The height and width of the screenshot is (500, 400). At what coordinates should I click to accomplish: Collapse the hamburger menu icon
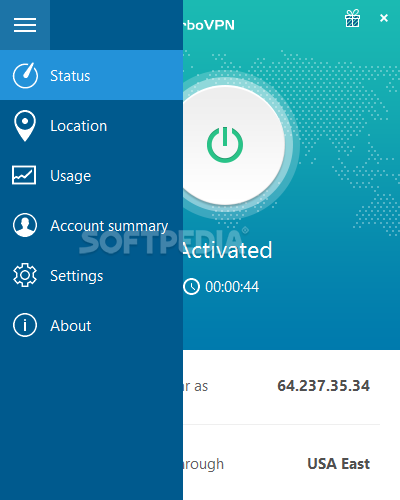coord(25,25)
